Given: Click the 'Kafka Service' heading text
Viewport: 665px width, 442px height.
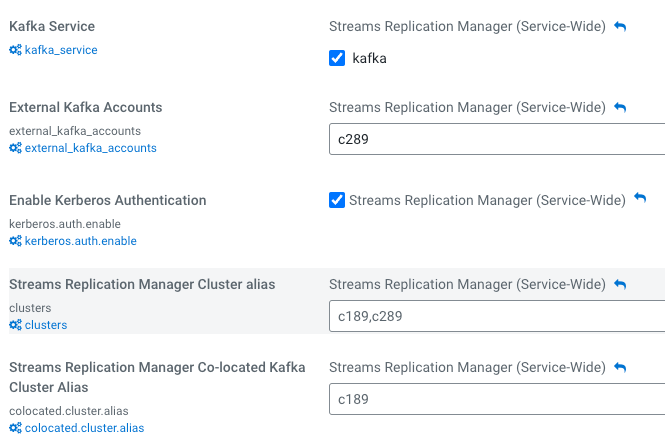Looking at the screenshot, I should point(52,26).
